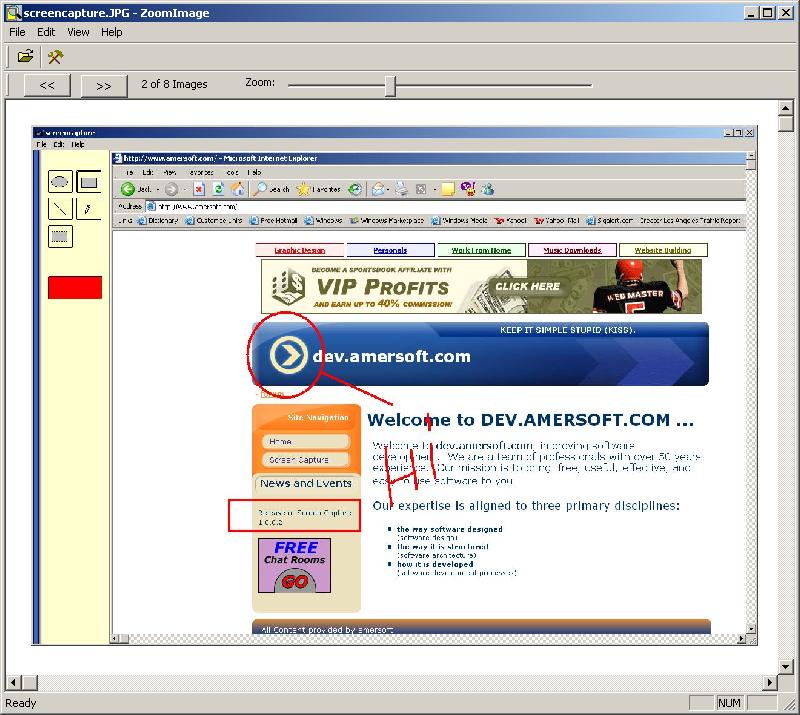Click the 'Zoom:' label
The height and width of the screenshot is (715, 800).
[260, 82]
